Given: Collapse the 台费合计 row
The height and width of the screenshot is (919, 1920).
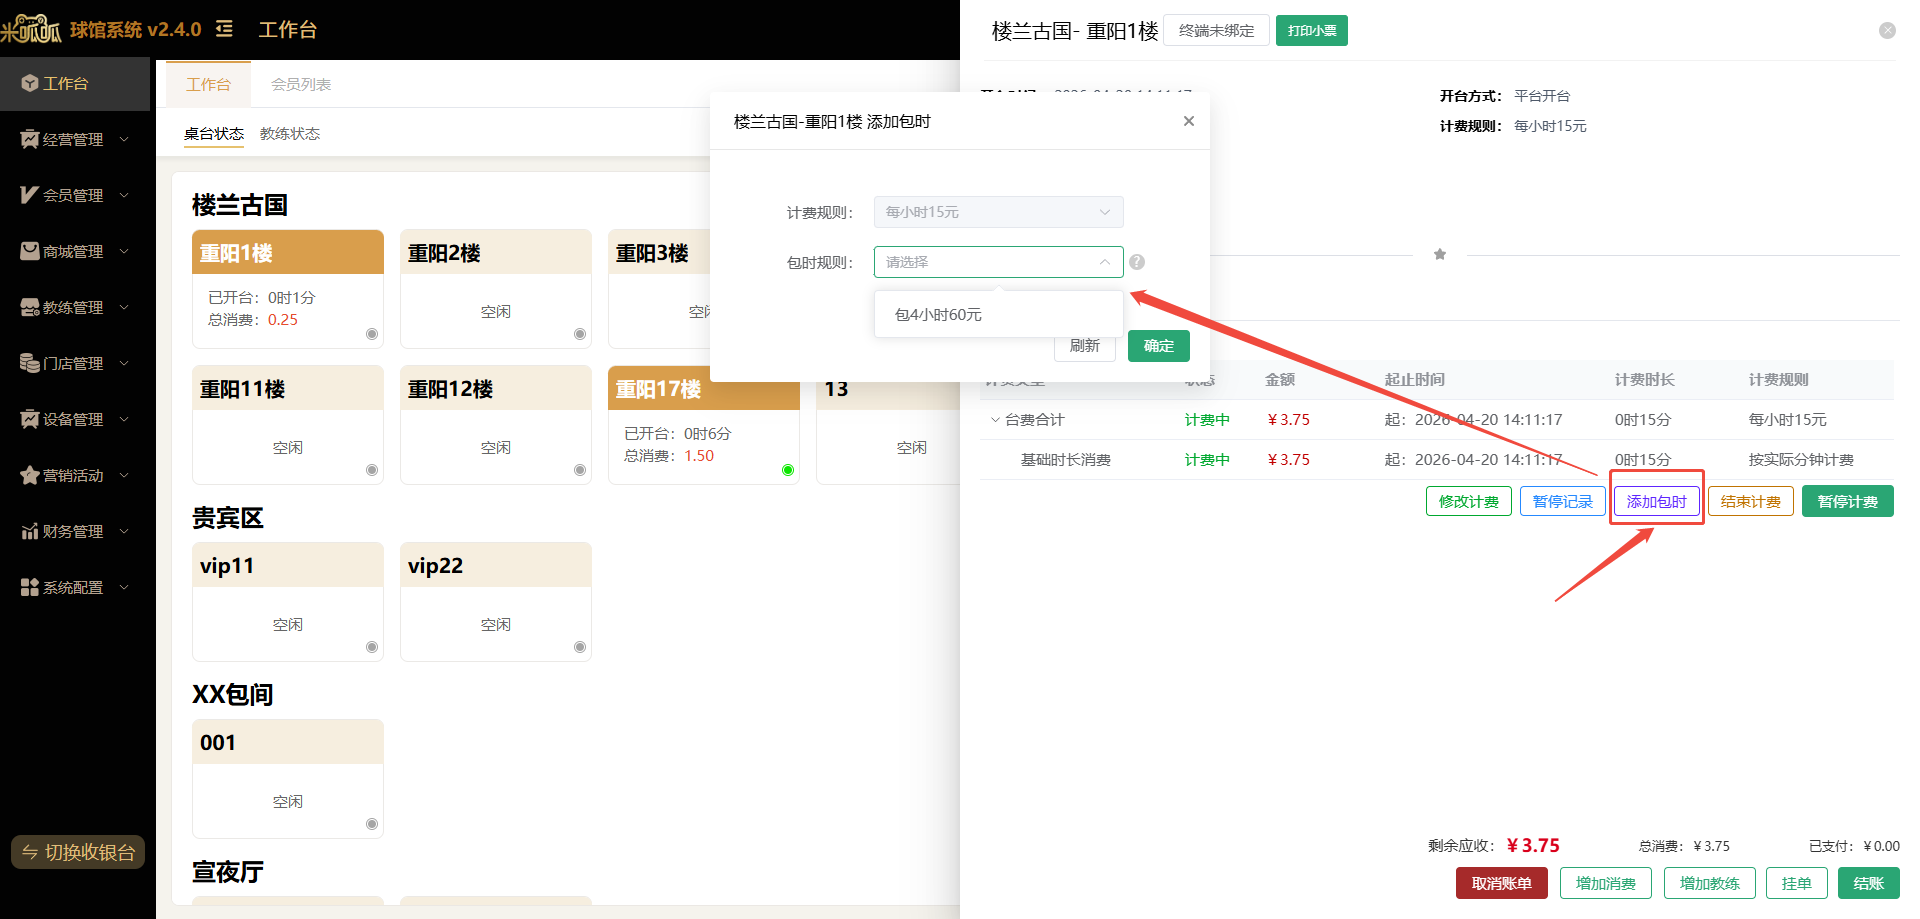Looking at the screenshot, I should (x=995, y=420).
